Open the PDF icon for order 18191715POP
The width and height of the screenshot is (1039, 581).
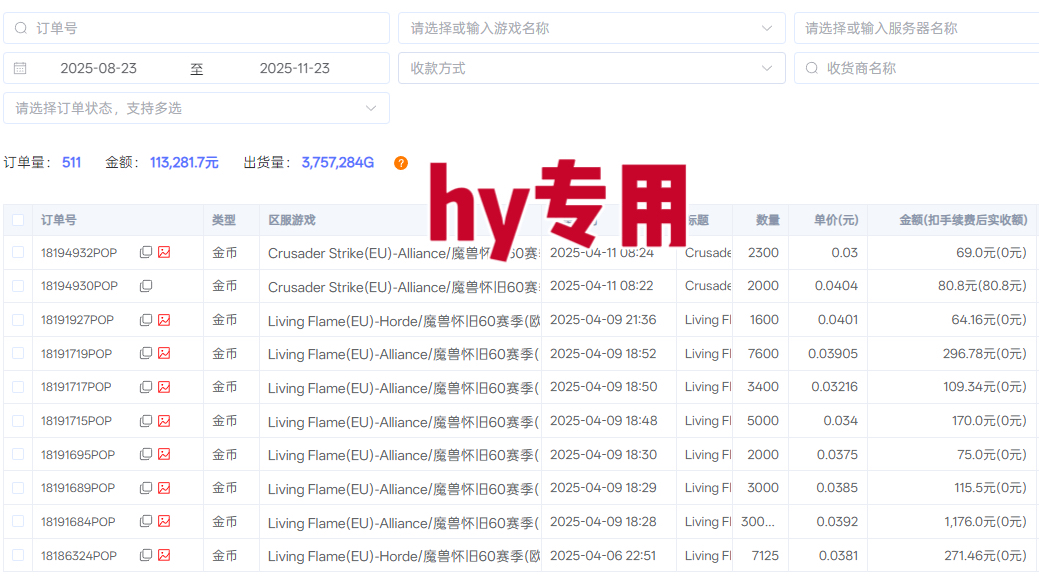[x=162, y=420]
